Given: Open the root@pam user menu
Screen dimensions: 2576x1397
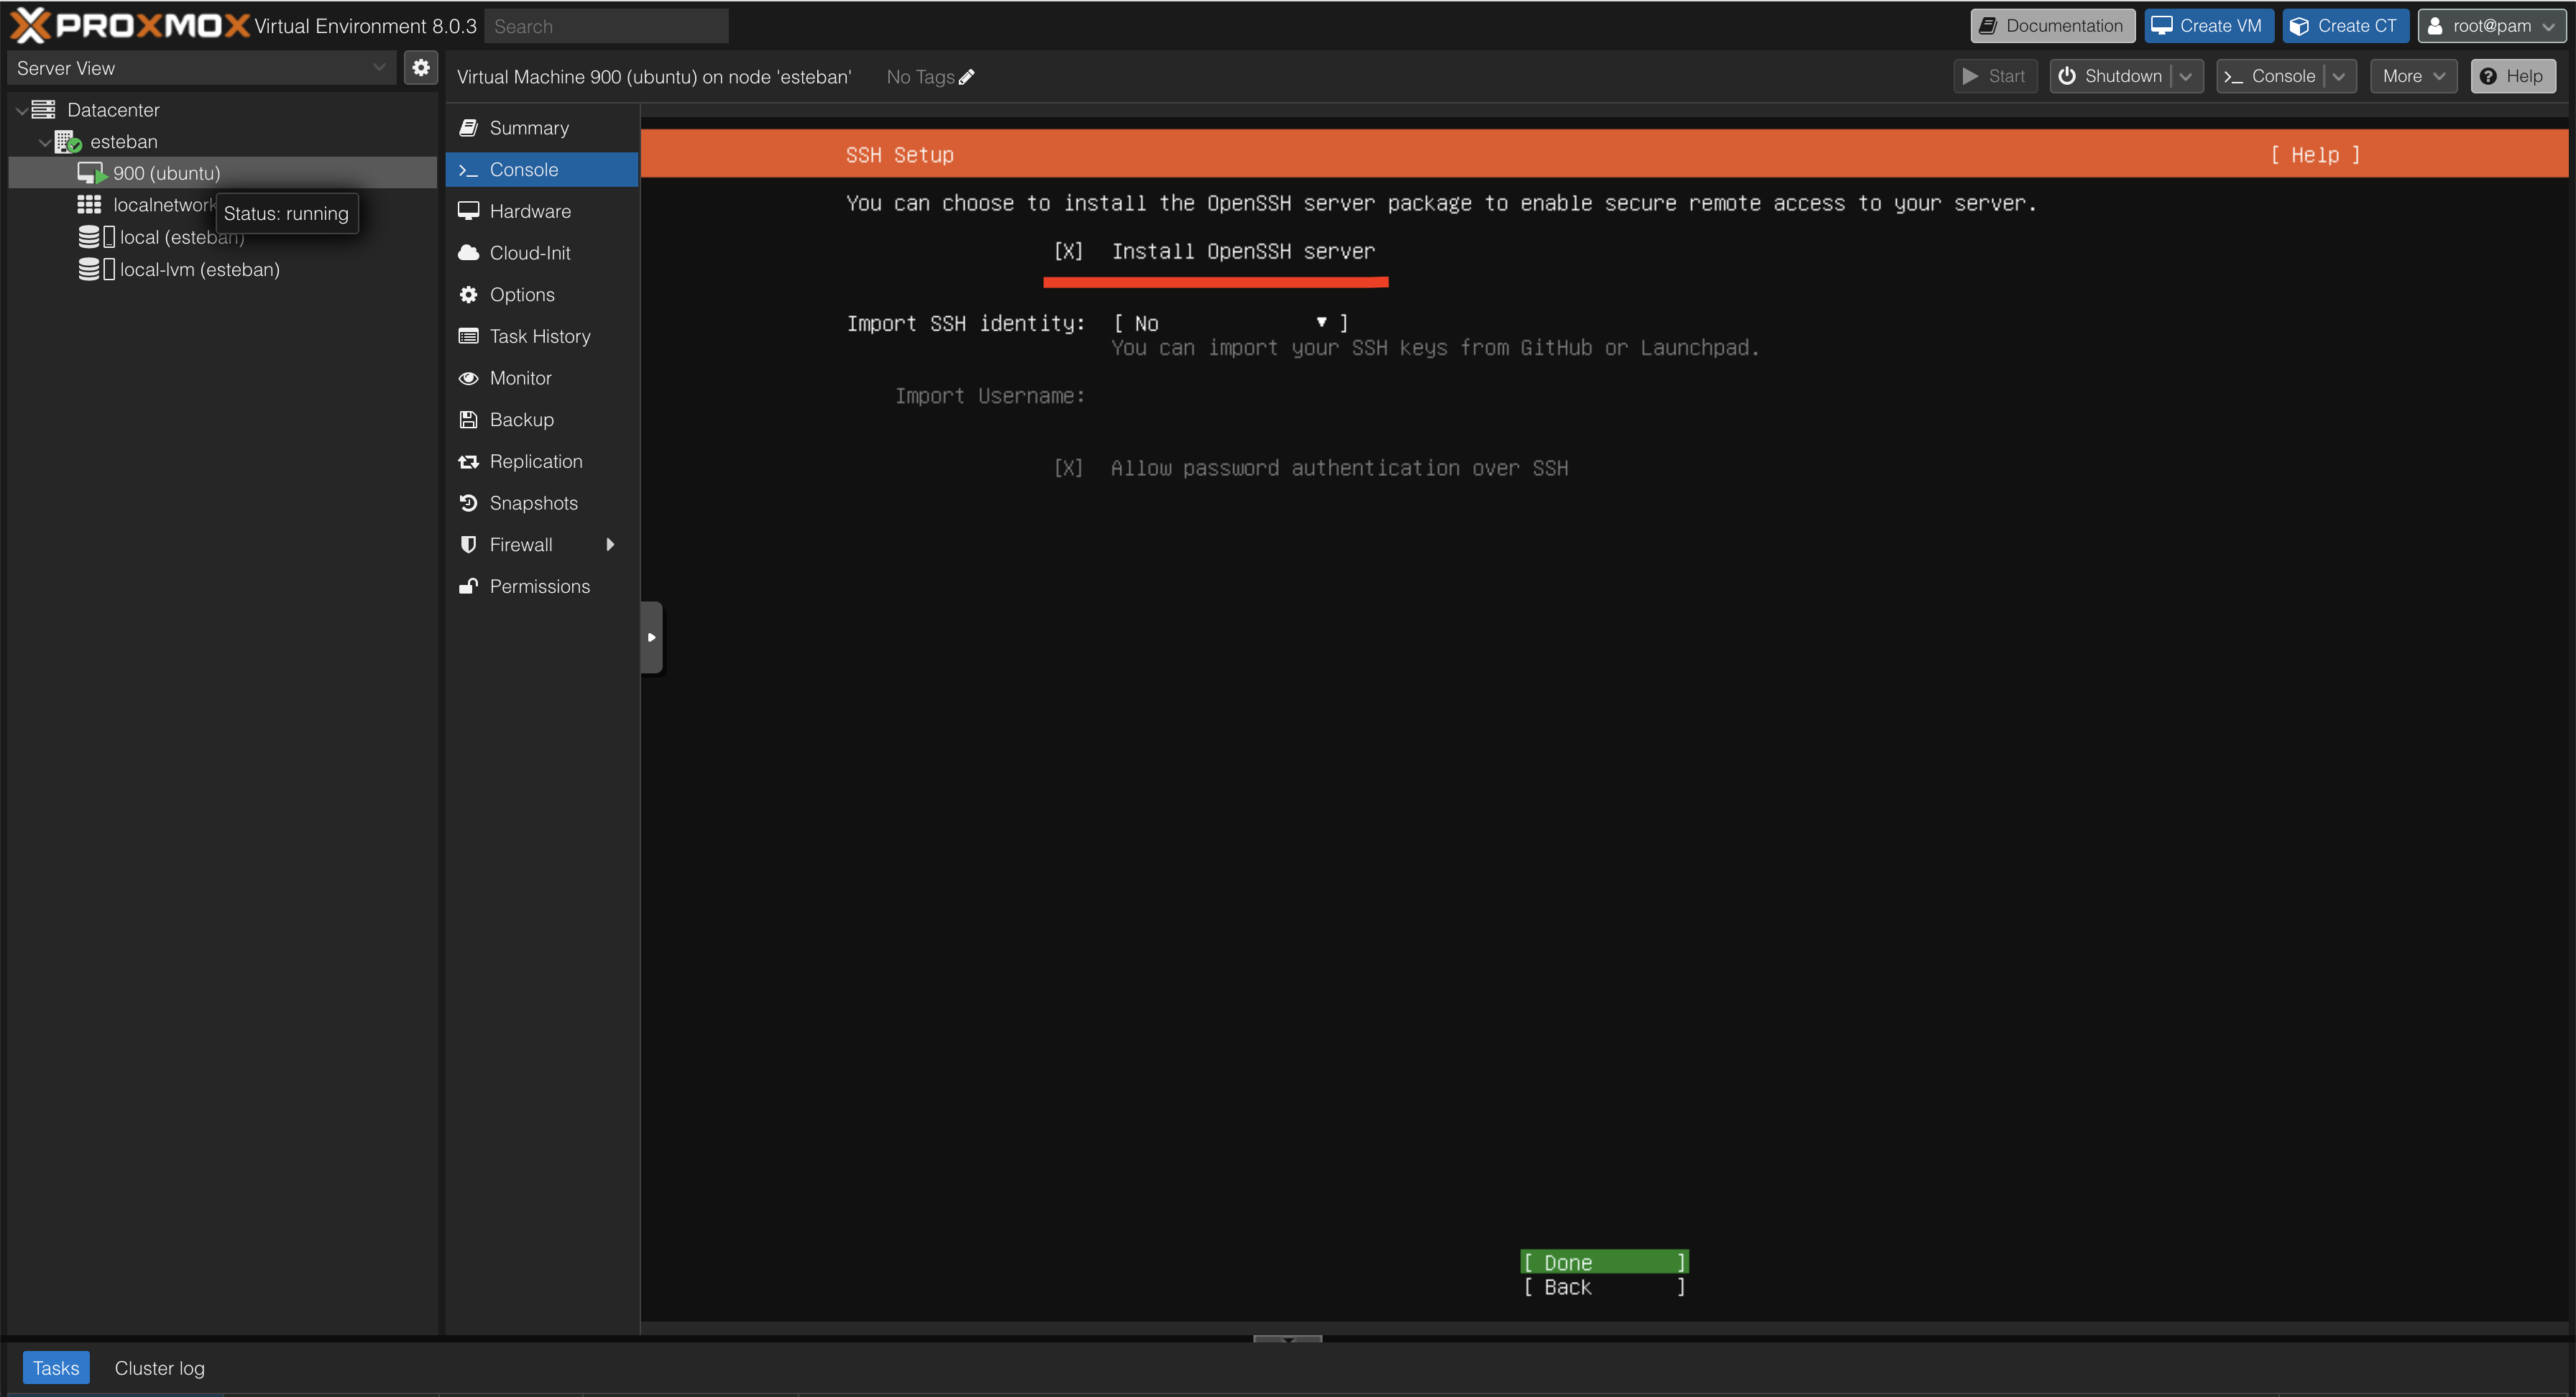Looking at the screenshot, I should 2493,26.
